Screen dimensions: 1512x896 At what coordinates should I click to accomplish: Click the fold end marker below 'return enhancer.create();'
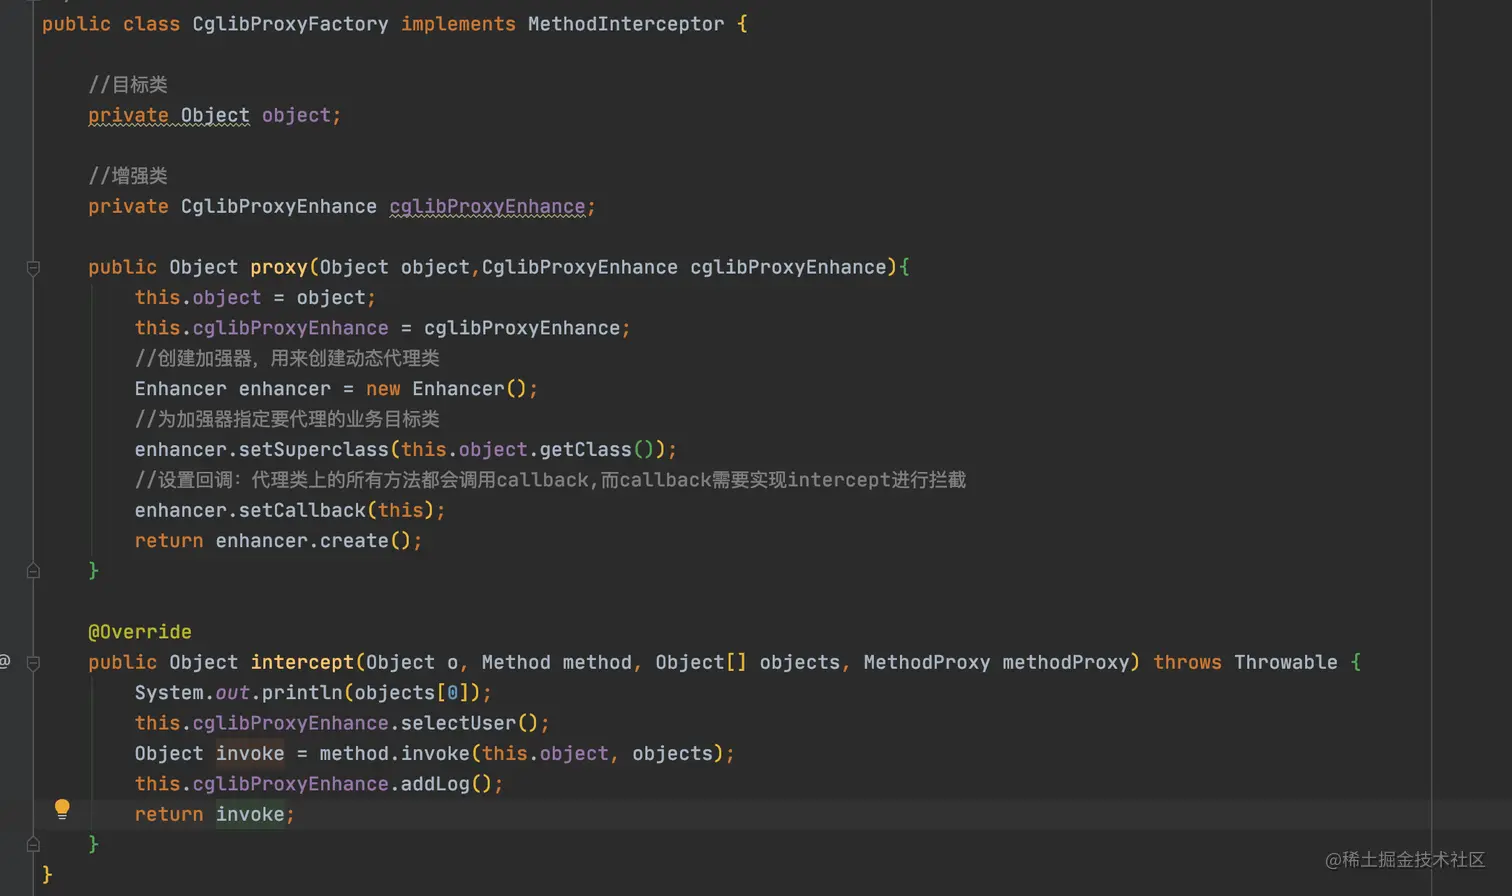[x=33, y=571]
